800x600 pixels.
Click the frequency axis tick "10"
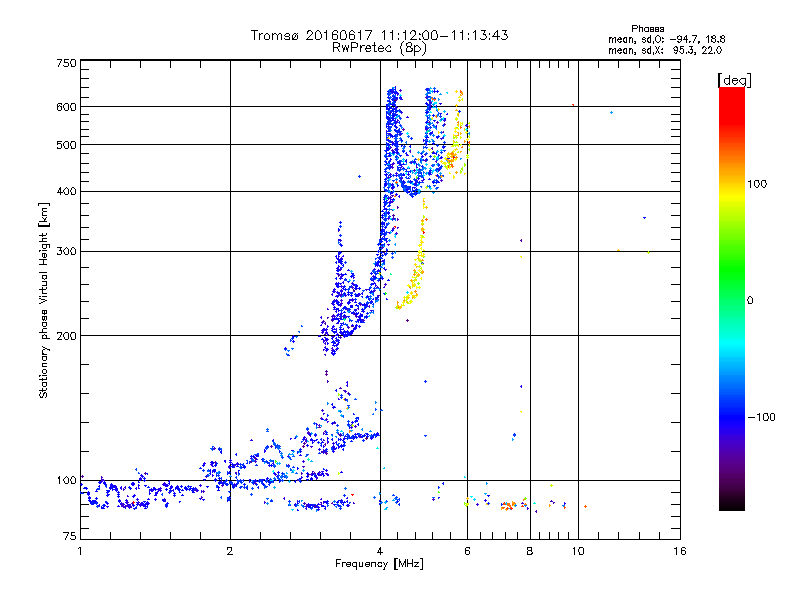click(578, 551)
